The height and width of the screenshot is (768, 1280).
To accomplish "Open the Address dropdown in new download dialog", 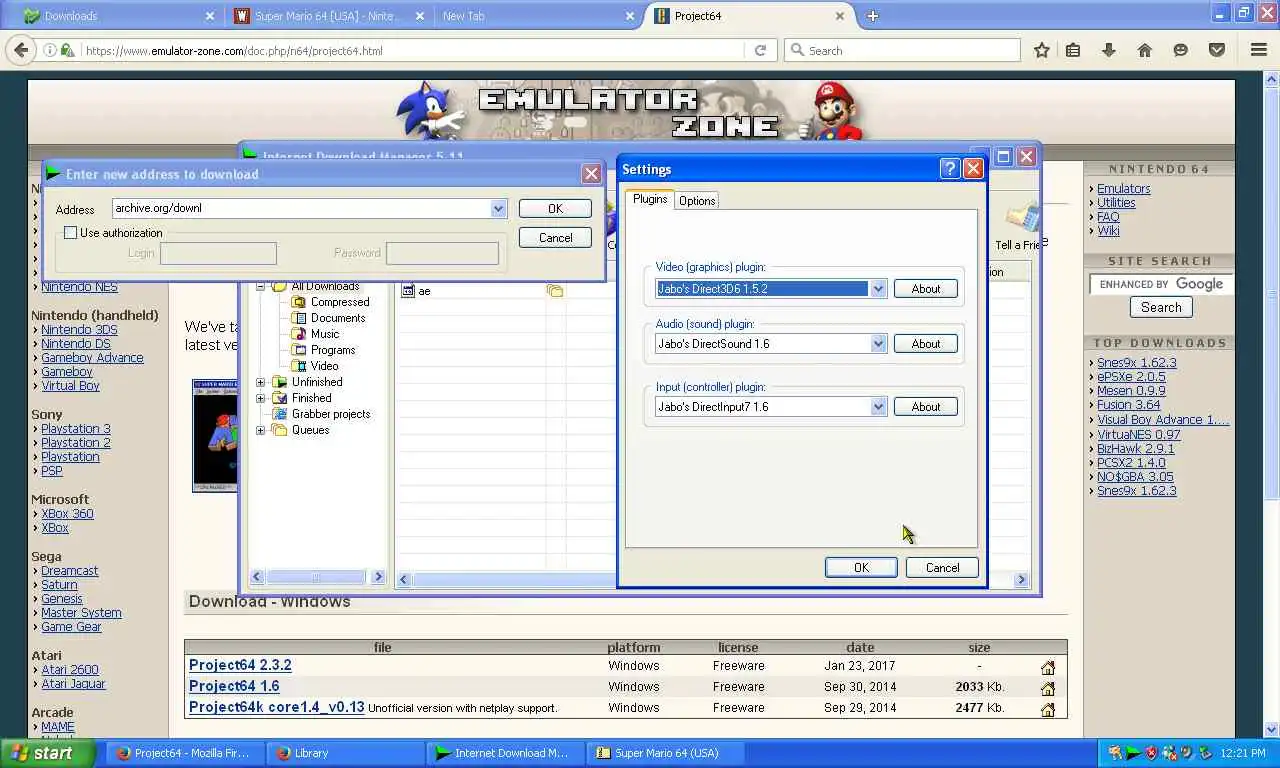I will [x=498, y=208].
